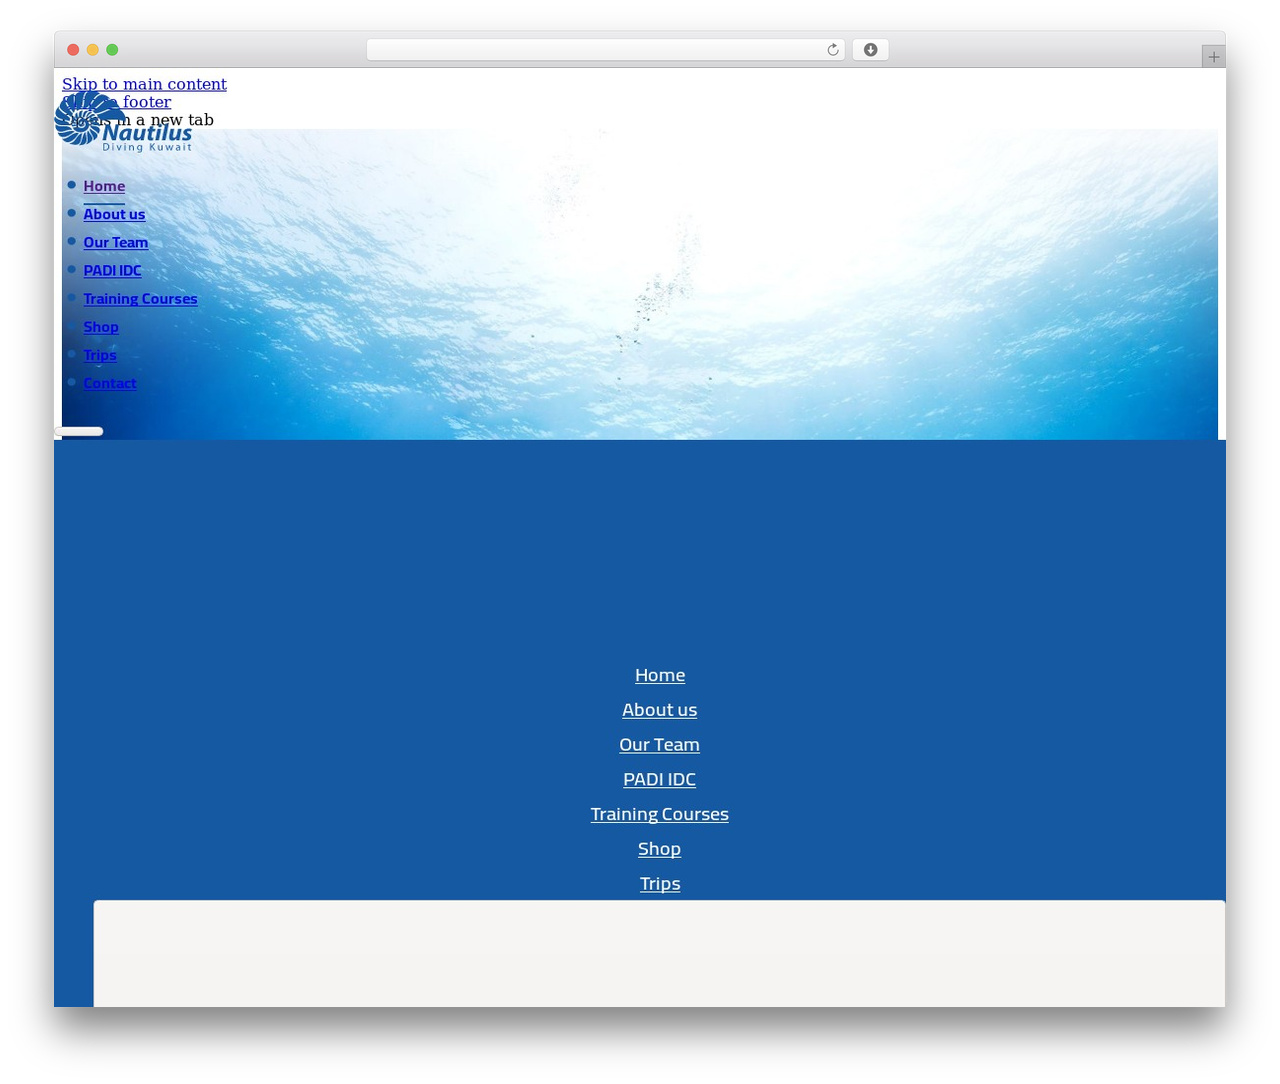Click the white Trips link in the blue panel
This screenshot has height=1084, width=1280.
click(660, 883)
